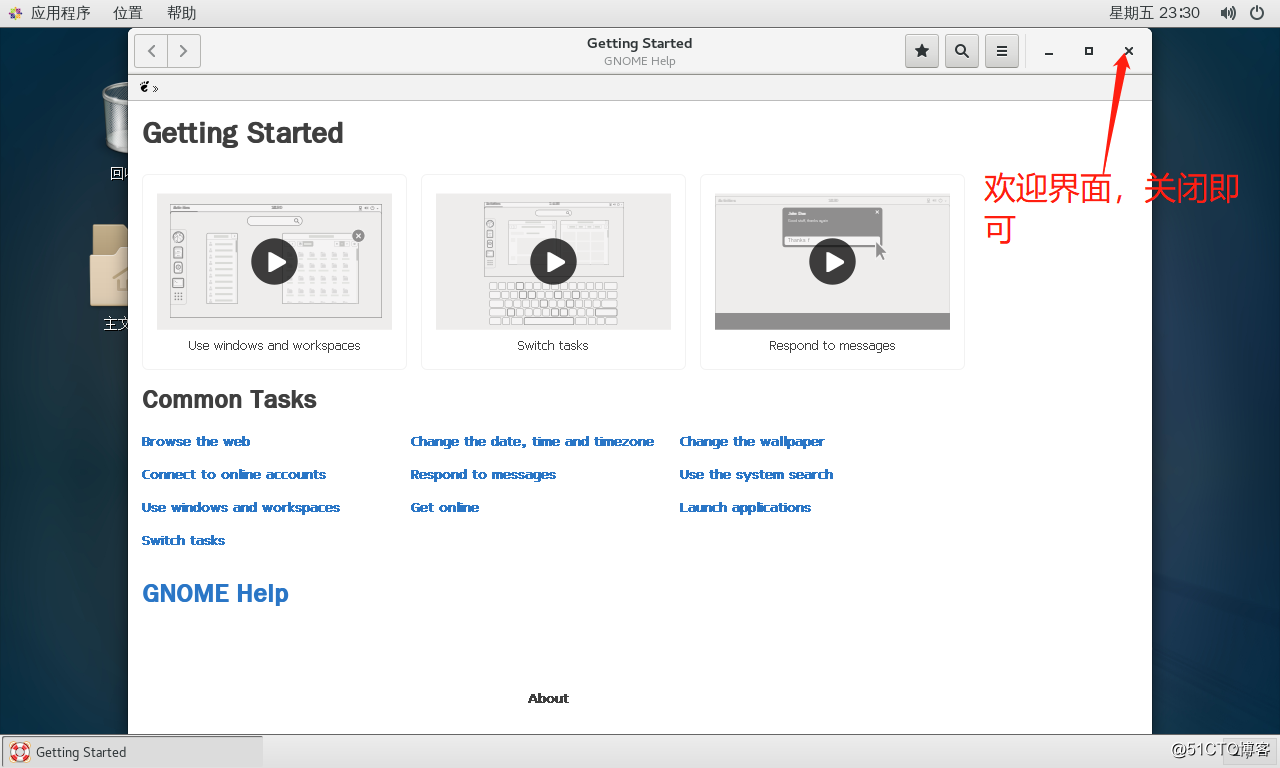Open the hamburger menu button
Viewport: 1280px width, 768px height.
tap(1002, 51)
